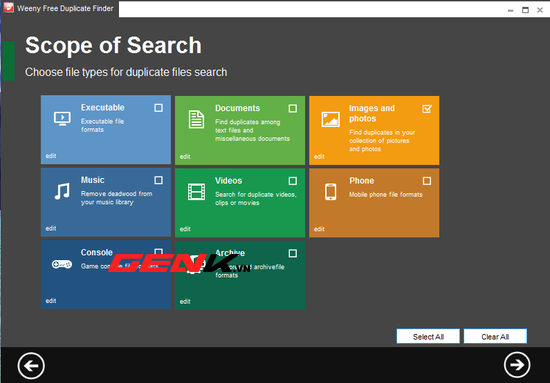Click the 'Music' tile title
Viewport: 550px width, 383px height.
tap(93, 180)
